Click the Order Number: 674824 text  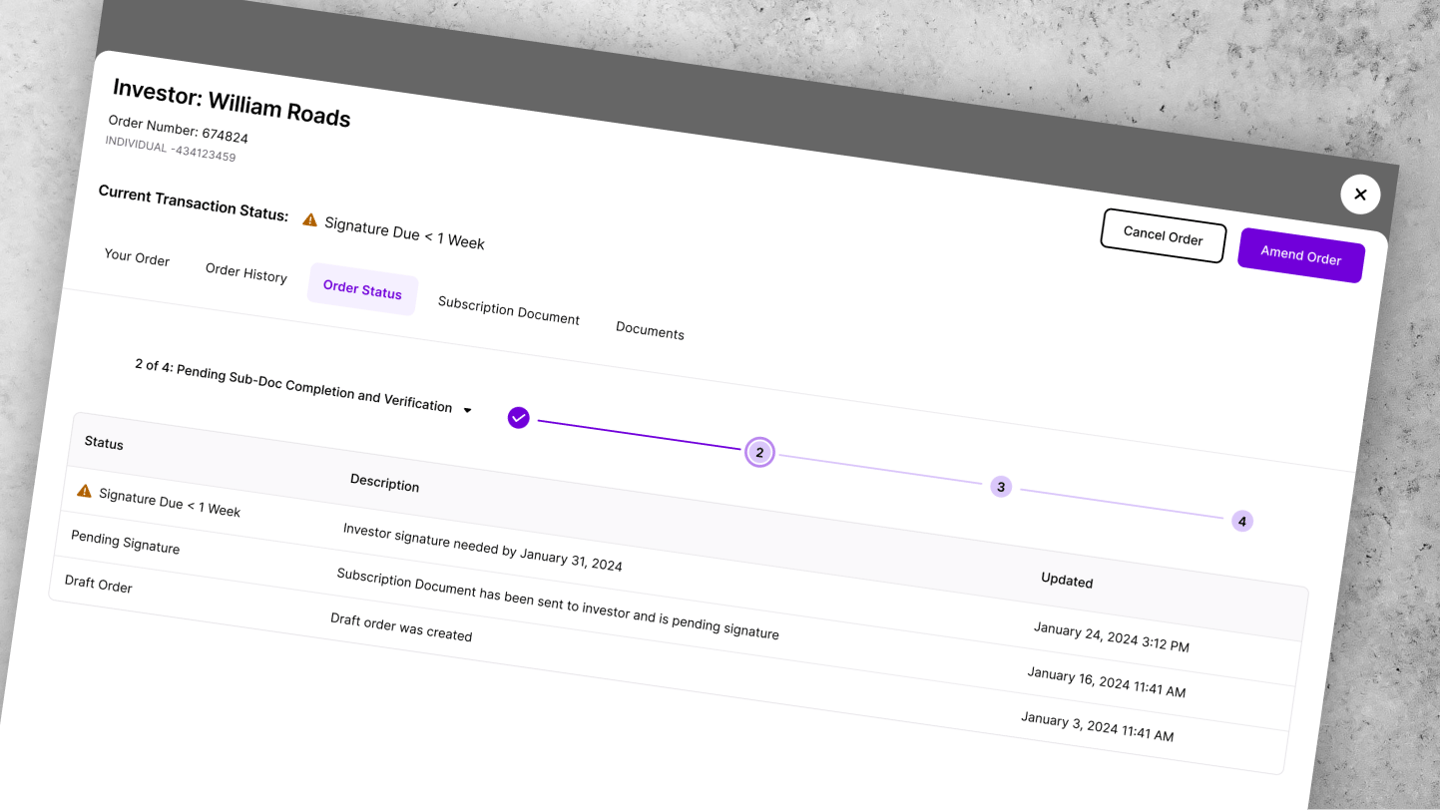(178, 130)
